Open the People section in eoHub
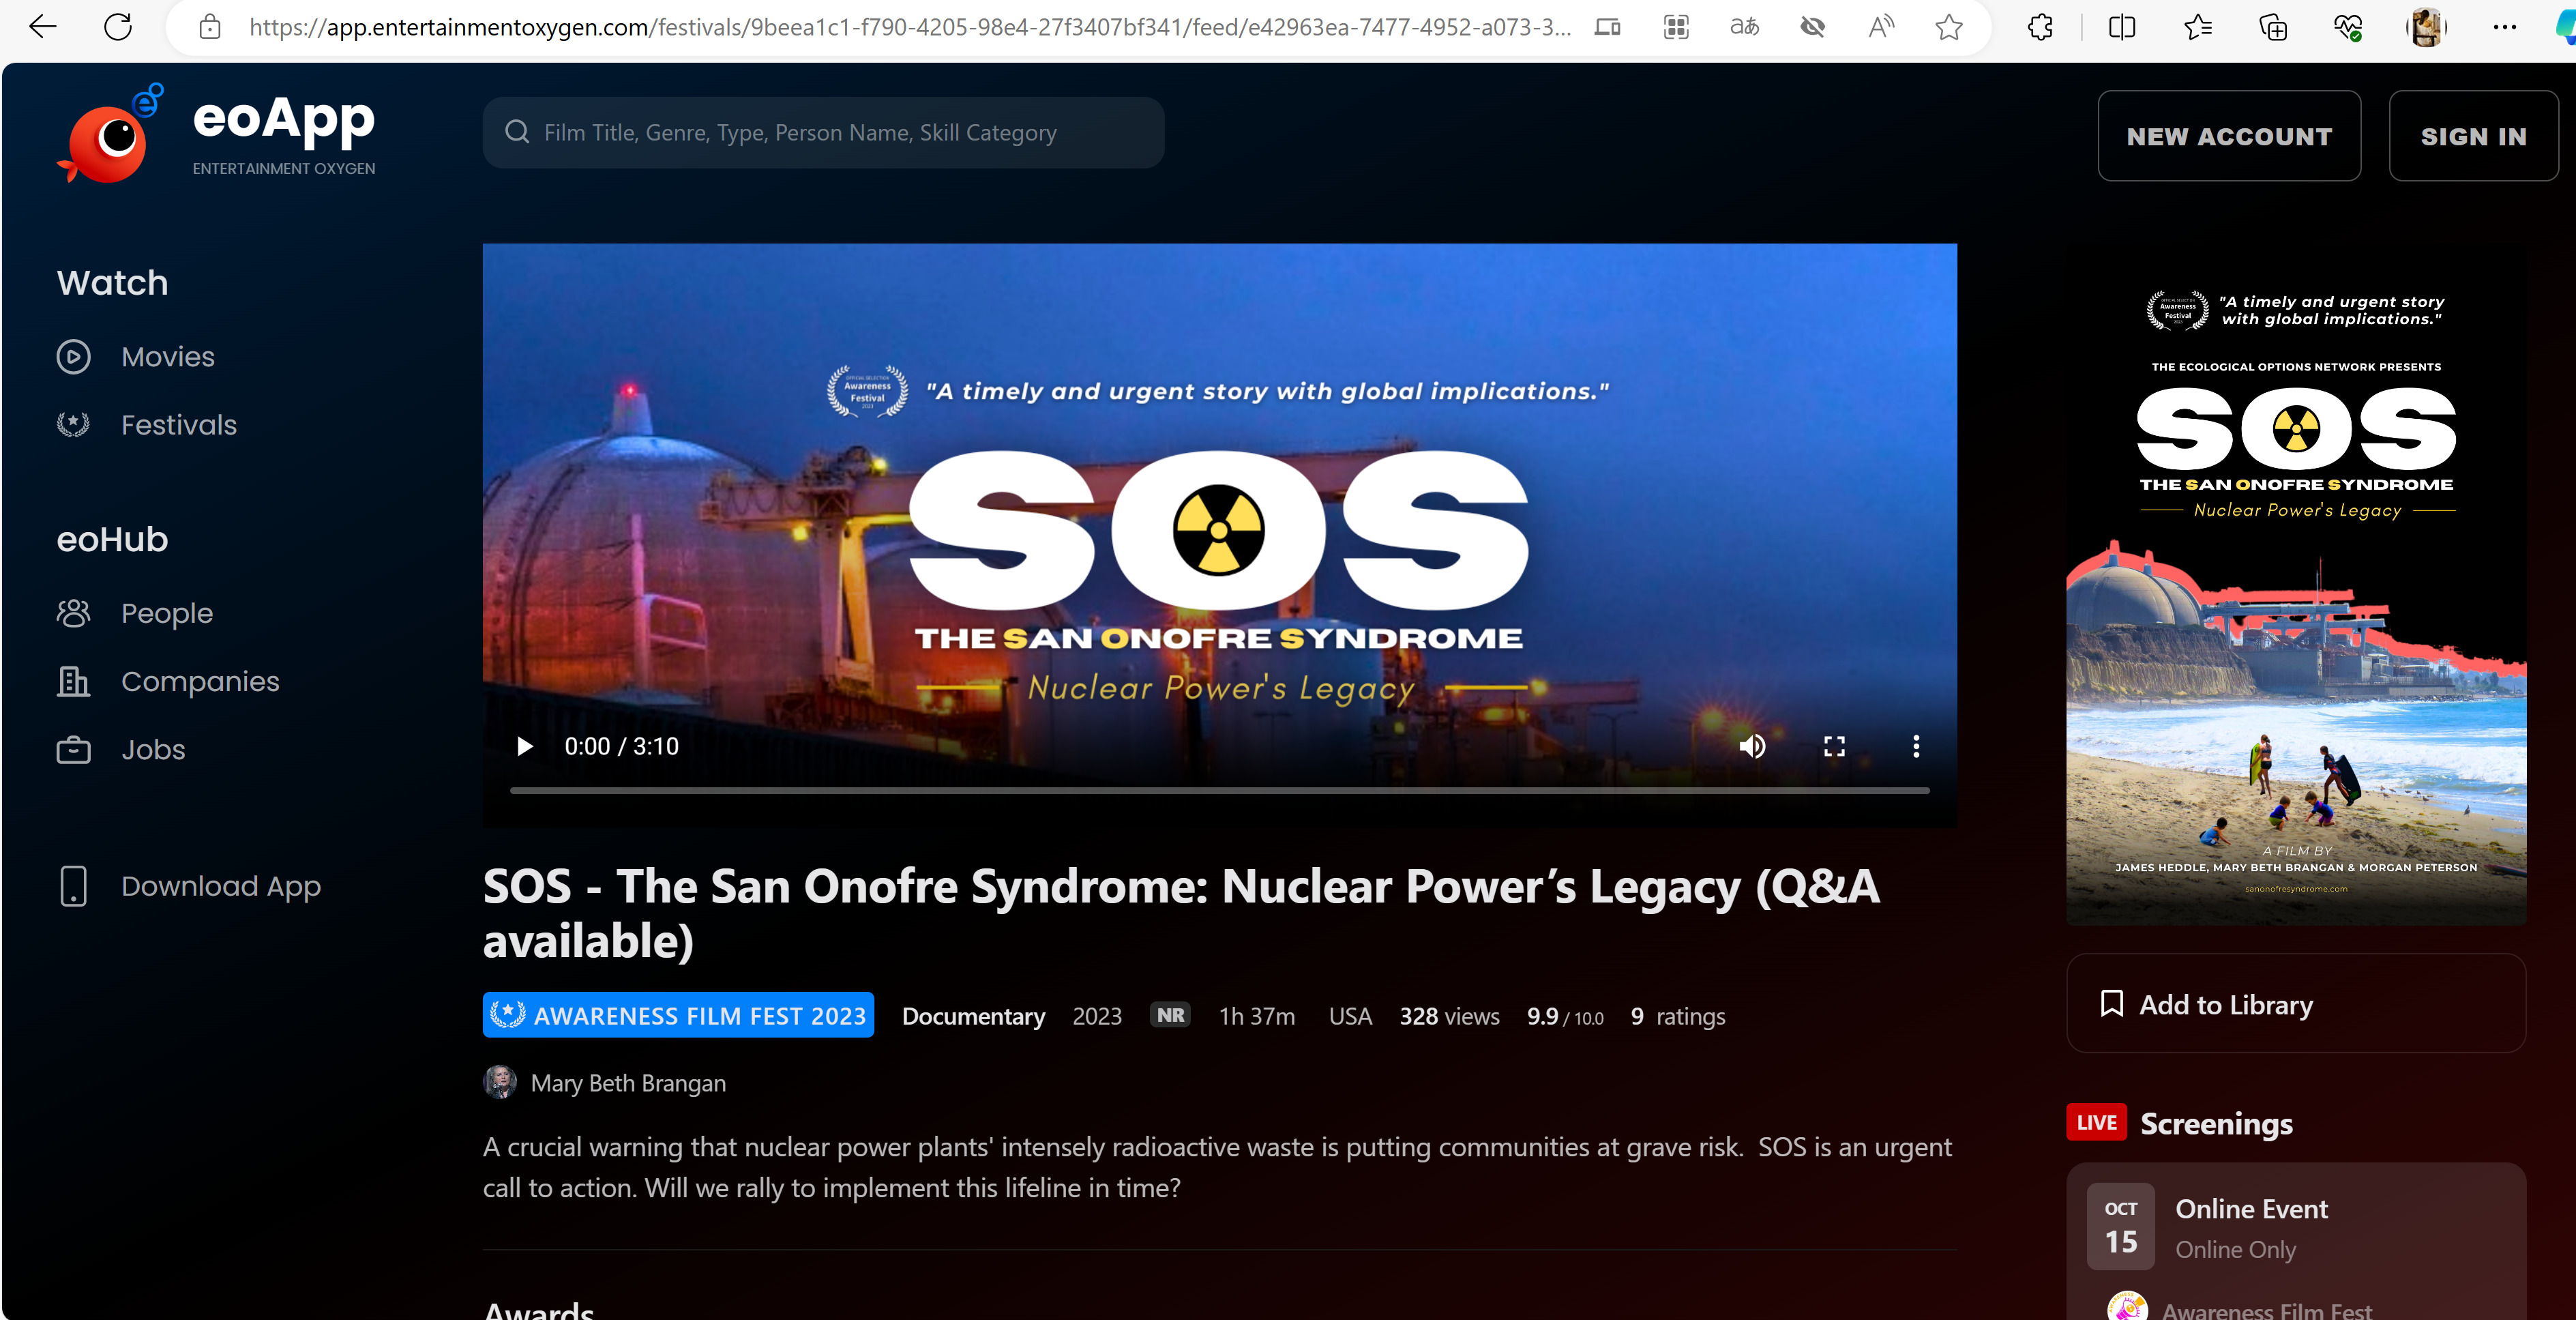 coord(167,613)
